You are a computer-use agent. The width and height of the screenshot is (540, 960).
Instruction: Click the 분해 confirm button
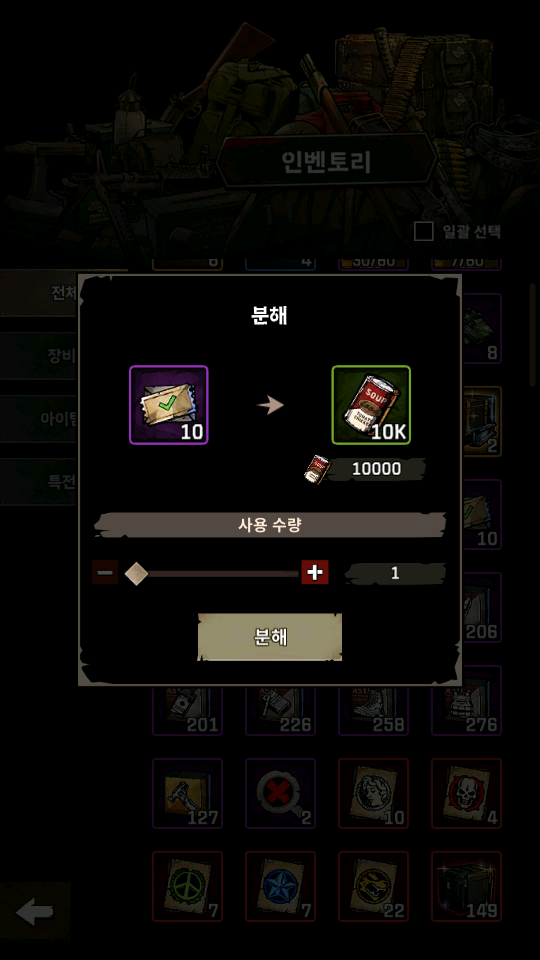[x=269, y=637]
